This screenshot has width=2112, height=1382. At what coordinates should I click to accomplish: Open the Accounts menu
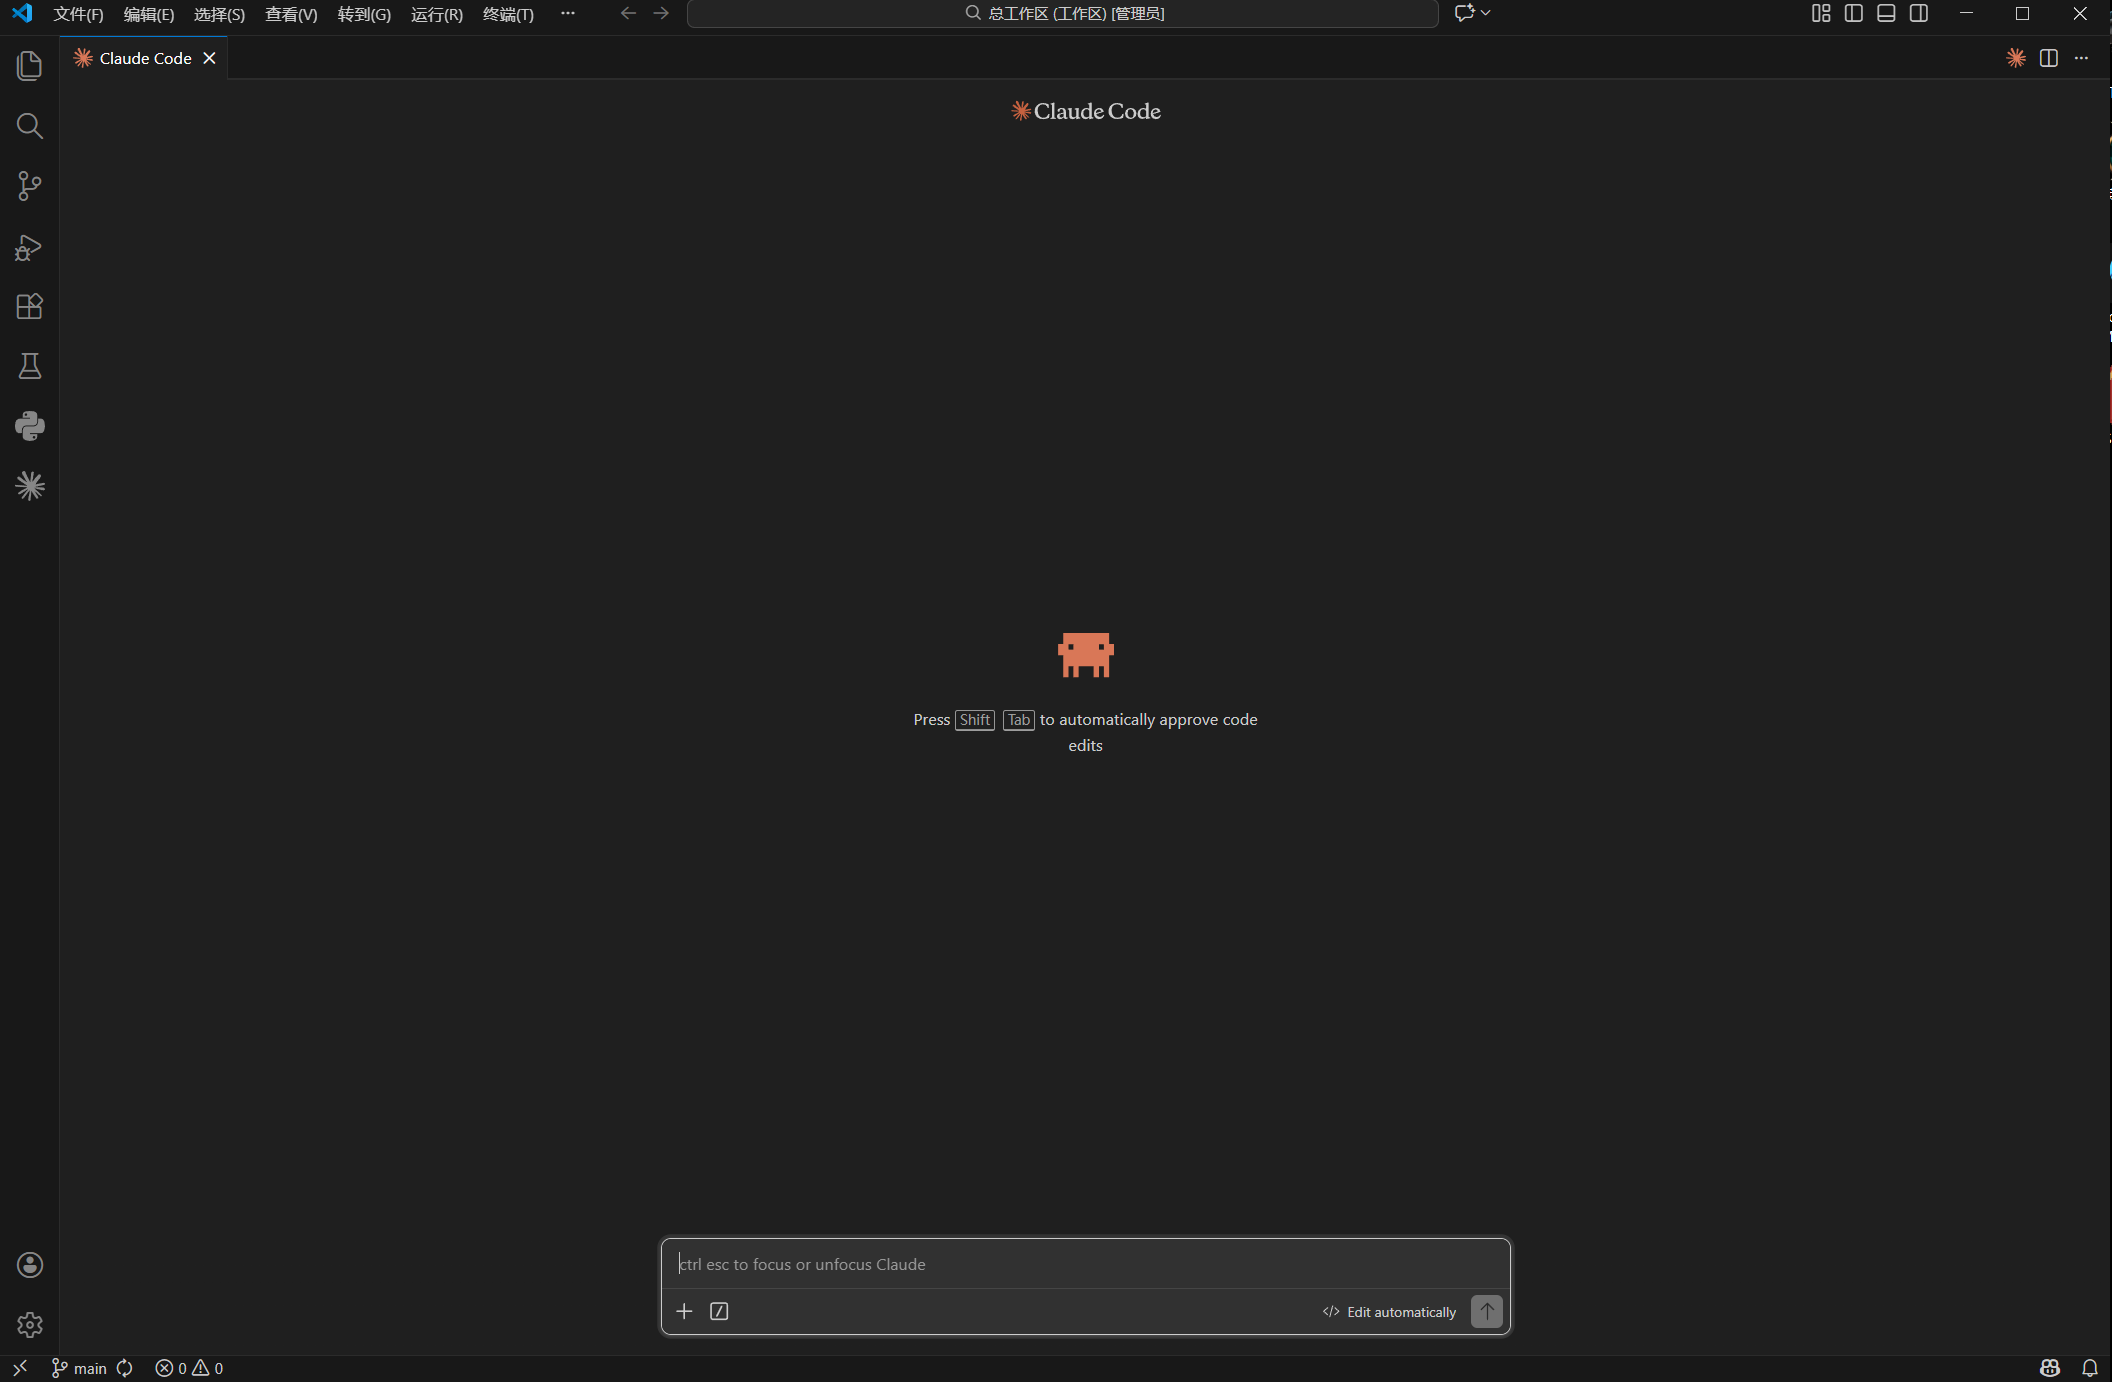30,1265
